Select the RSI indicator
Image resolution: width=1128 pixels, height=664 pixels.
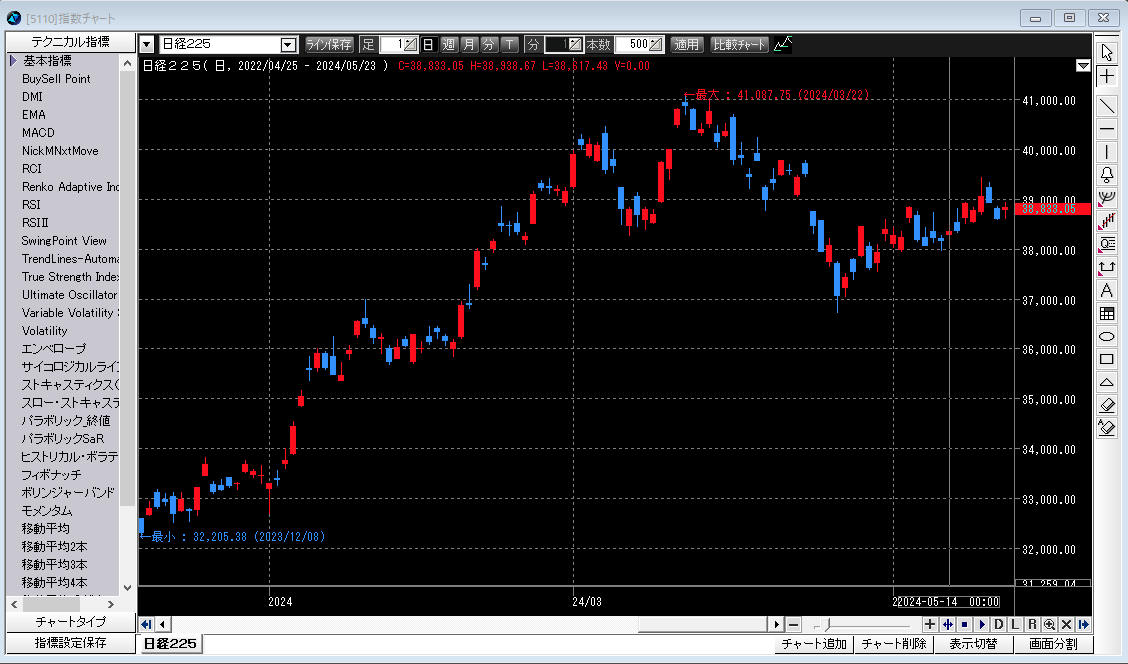point(31,204)
